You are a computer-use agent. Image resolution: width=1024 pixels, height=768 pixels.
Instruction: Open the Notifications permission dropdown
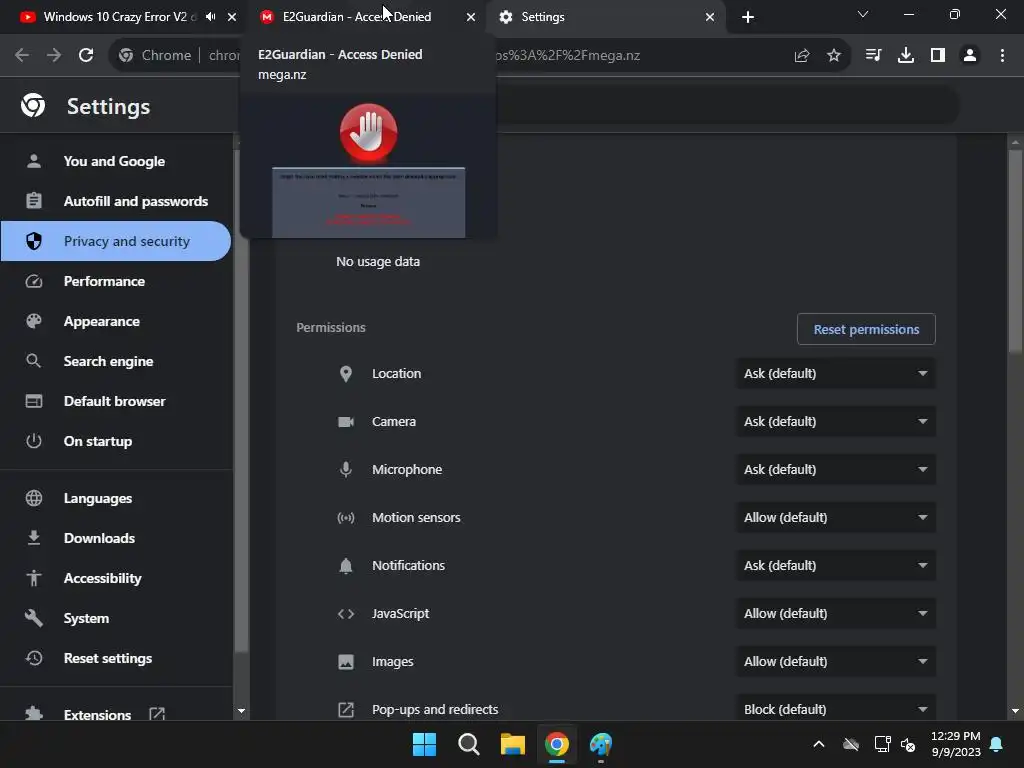coord(836,566)
